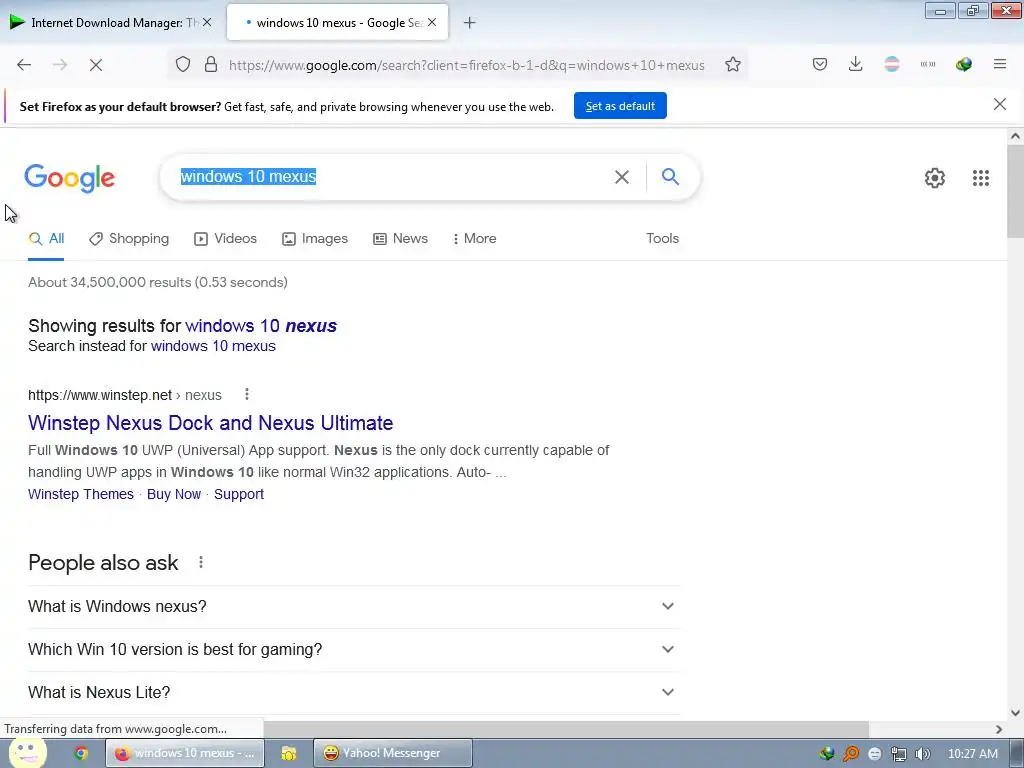
Task: Open a new tab with plus button
Action: (x=469, y=23)
